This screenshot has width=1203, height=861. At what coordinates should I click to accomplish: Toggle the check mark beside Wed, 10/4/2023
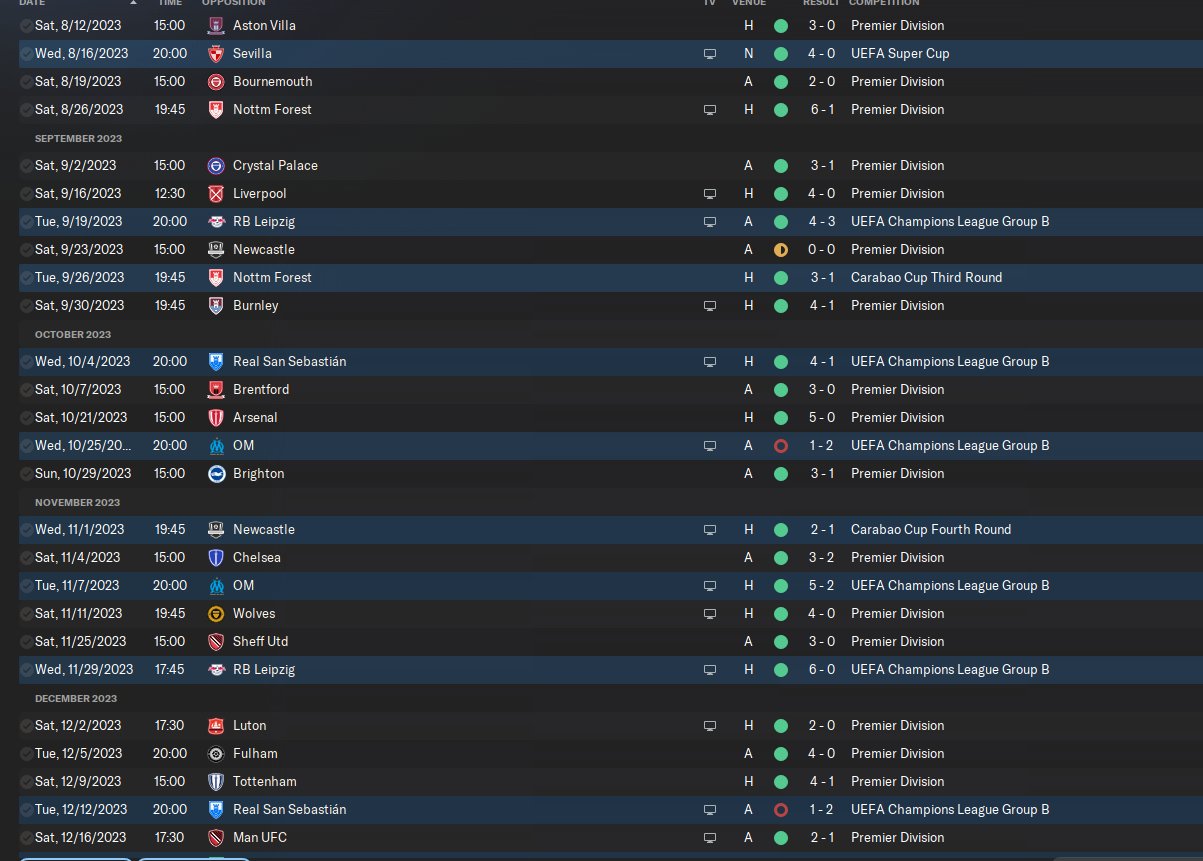pos(26,361)
